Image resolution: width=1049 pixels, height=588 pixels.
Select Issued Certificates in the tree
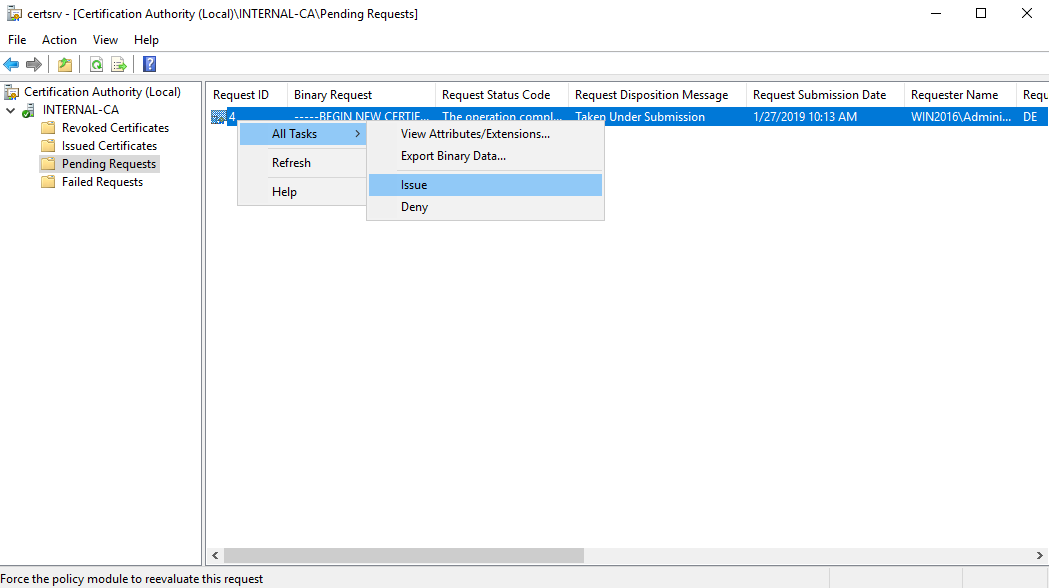pyautogui.click(x=109, y=146)
